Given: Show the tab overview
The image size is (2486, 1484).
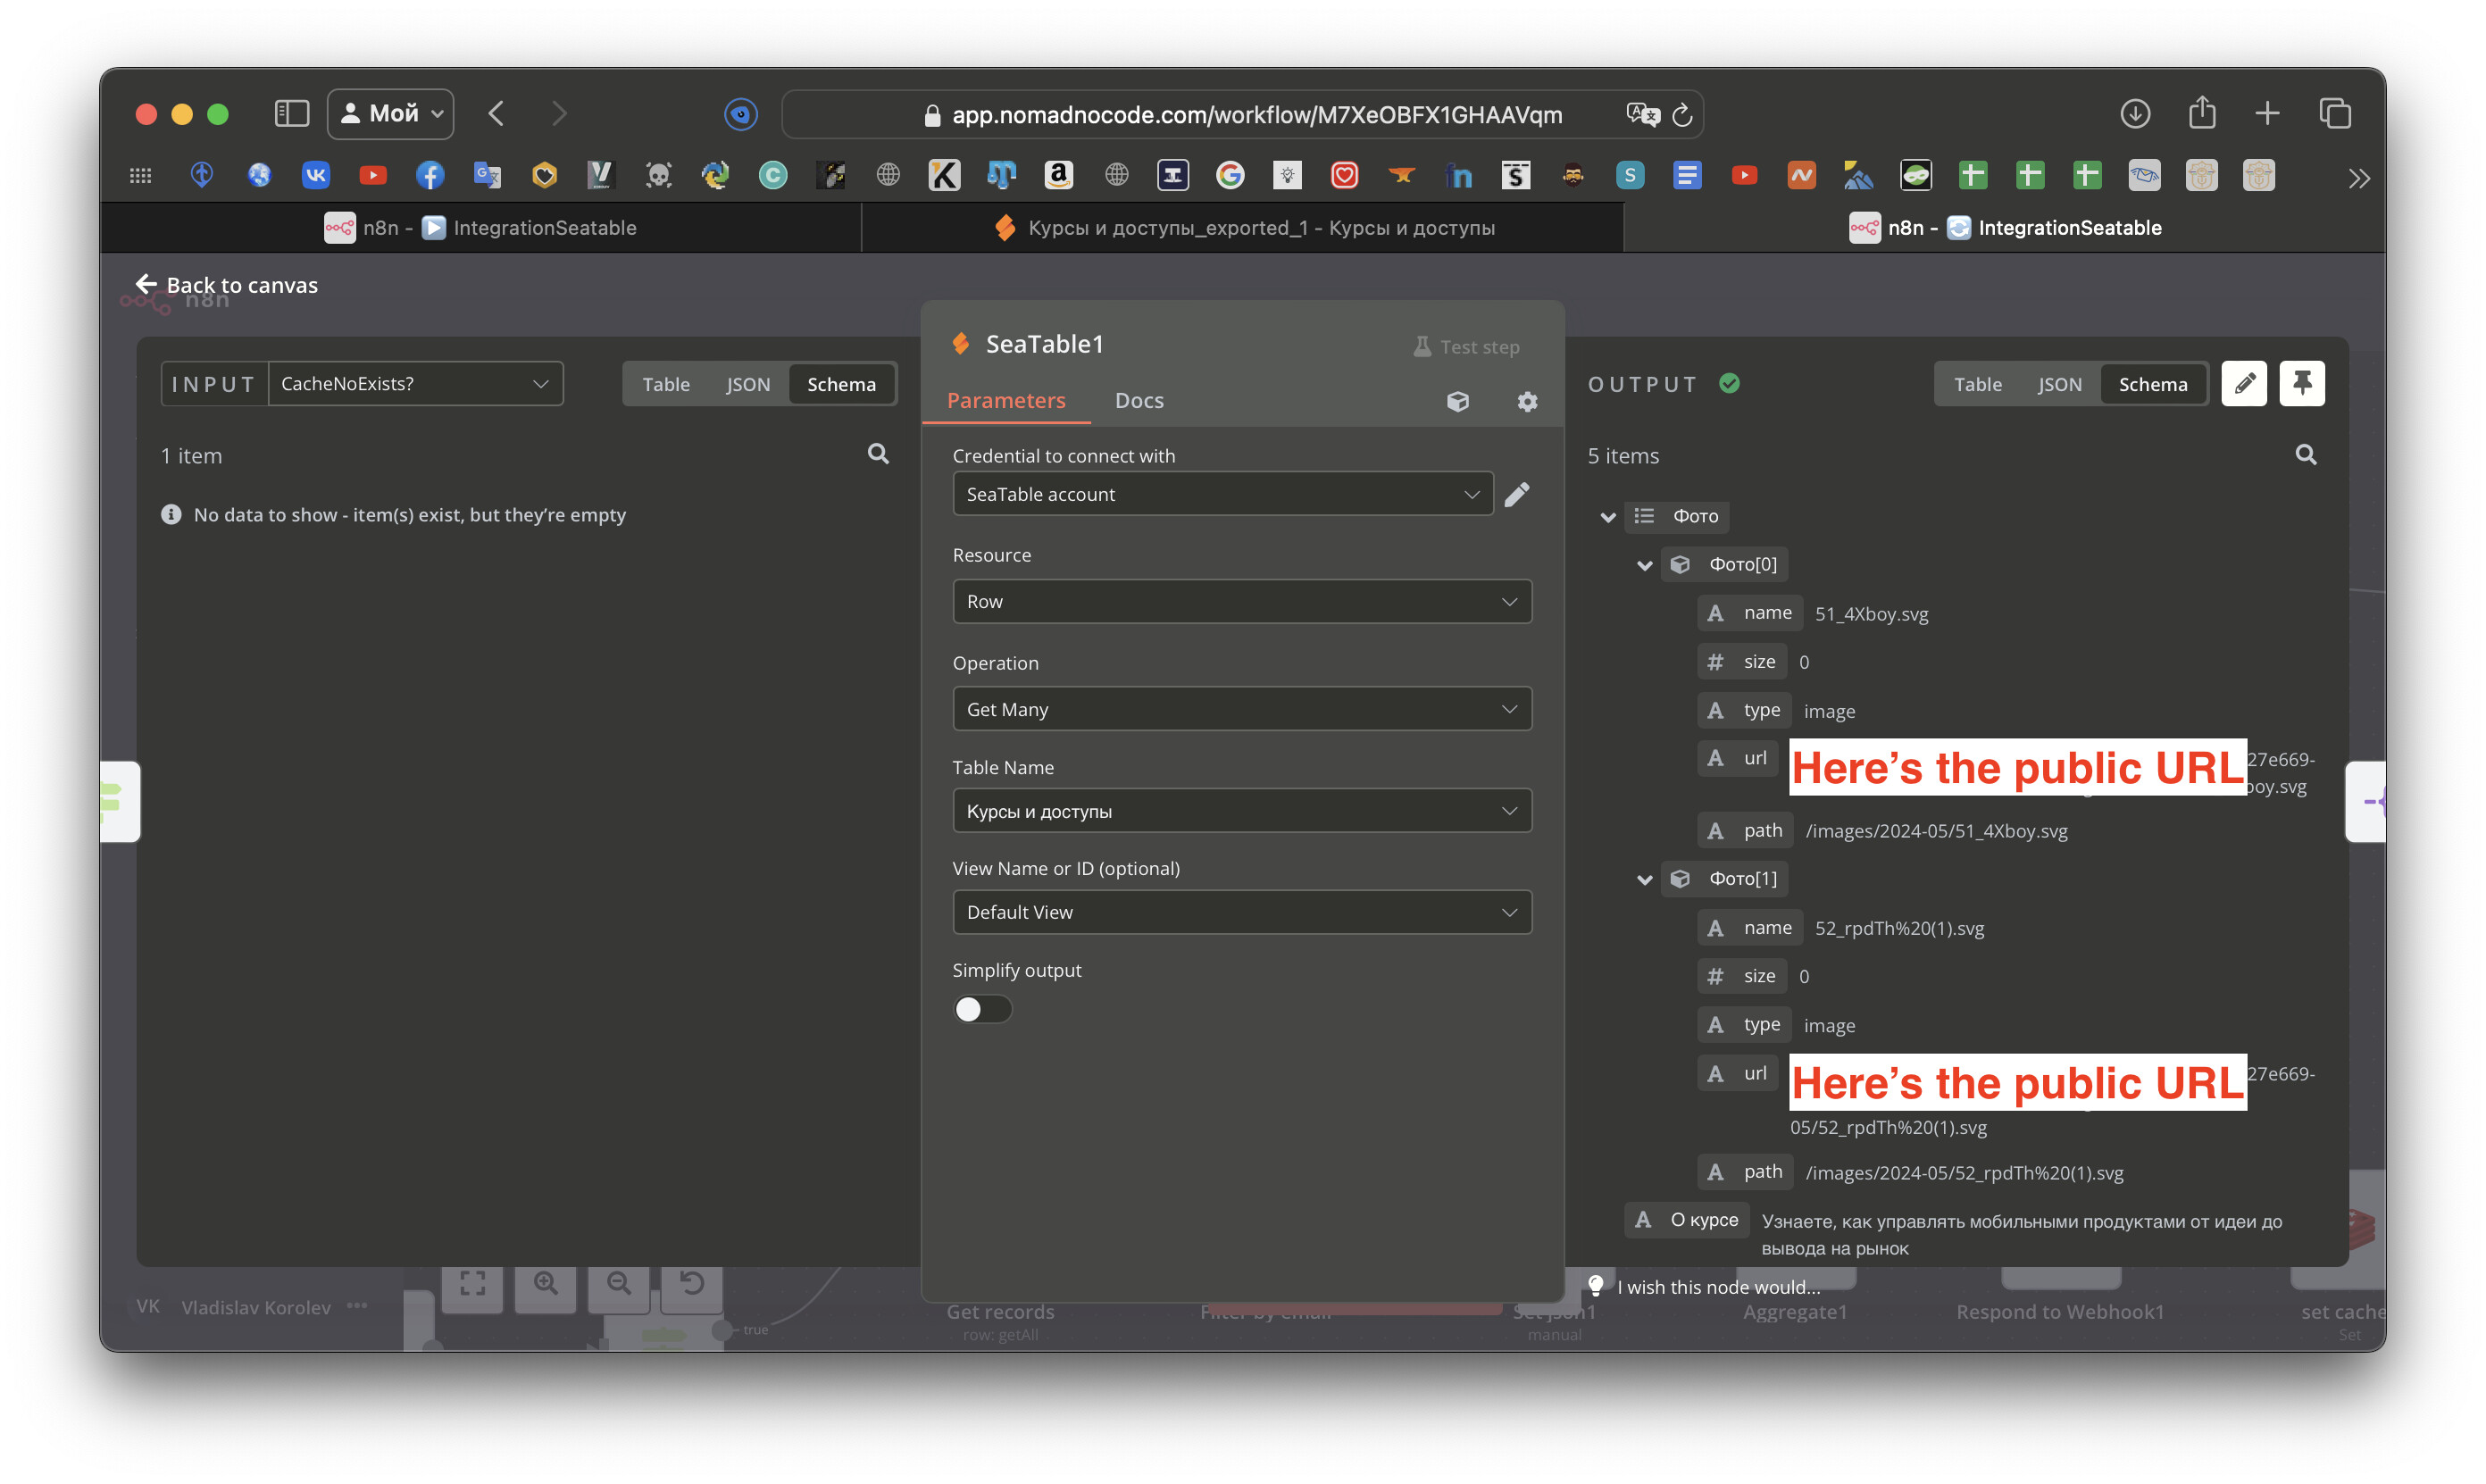Looking at the screenshot, I should [x=2335, y=113].
